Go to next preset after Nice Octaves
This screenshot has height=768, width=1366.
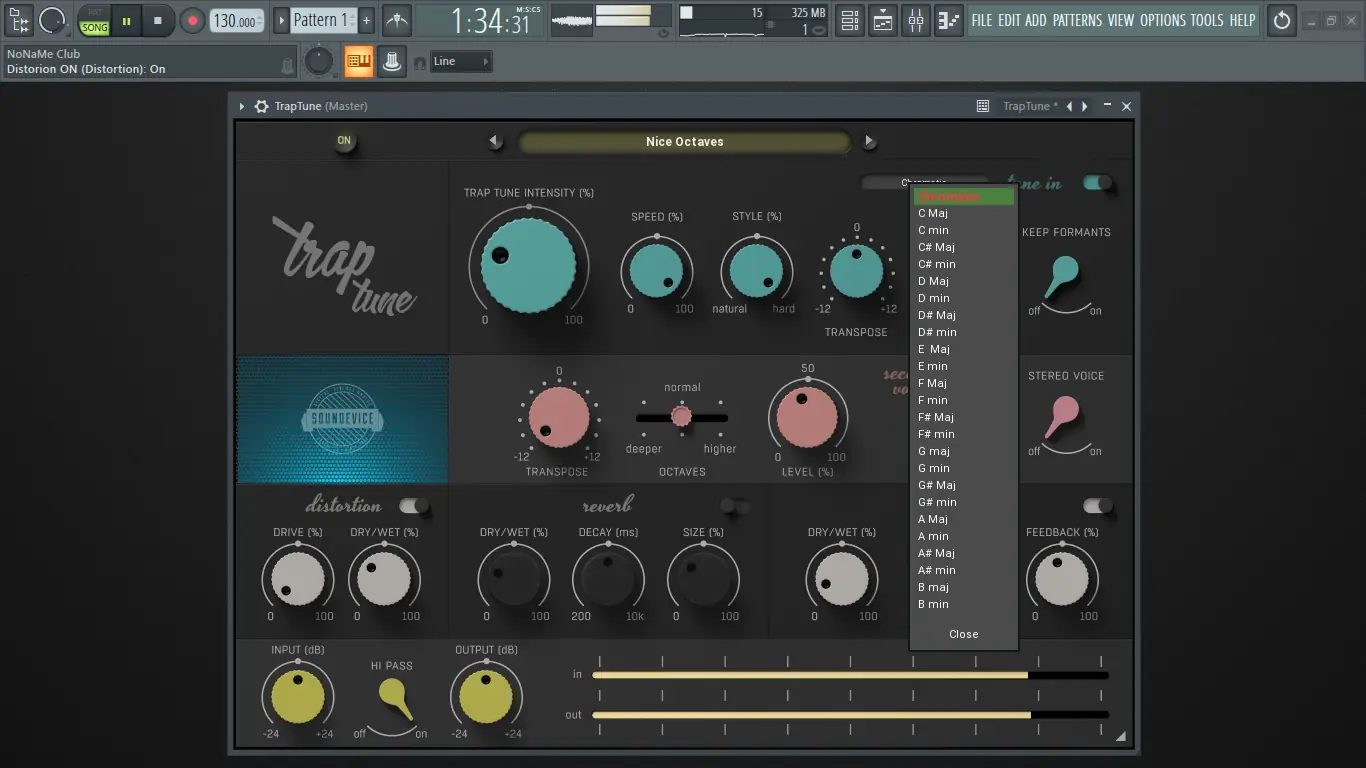pyautogui.click(x=870, y=142)
